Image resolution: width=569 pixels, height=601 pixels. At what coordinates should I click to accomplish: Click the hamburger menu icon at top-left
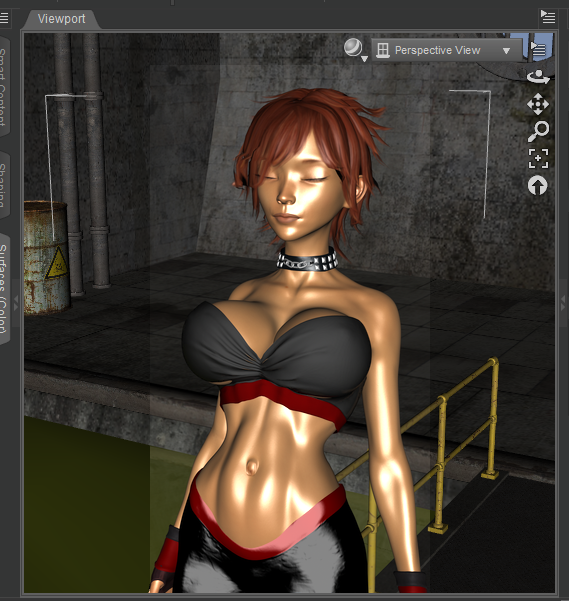(x=4, y=18)
